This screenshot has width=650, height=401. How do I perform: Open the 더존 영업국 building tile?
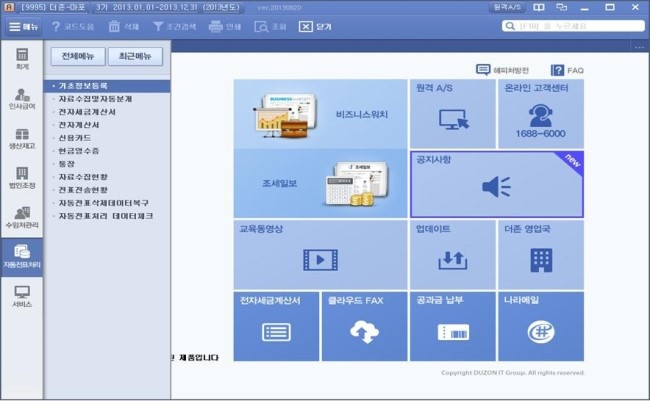(541, 255)
